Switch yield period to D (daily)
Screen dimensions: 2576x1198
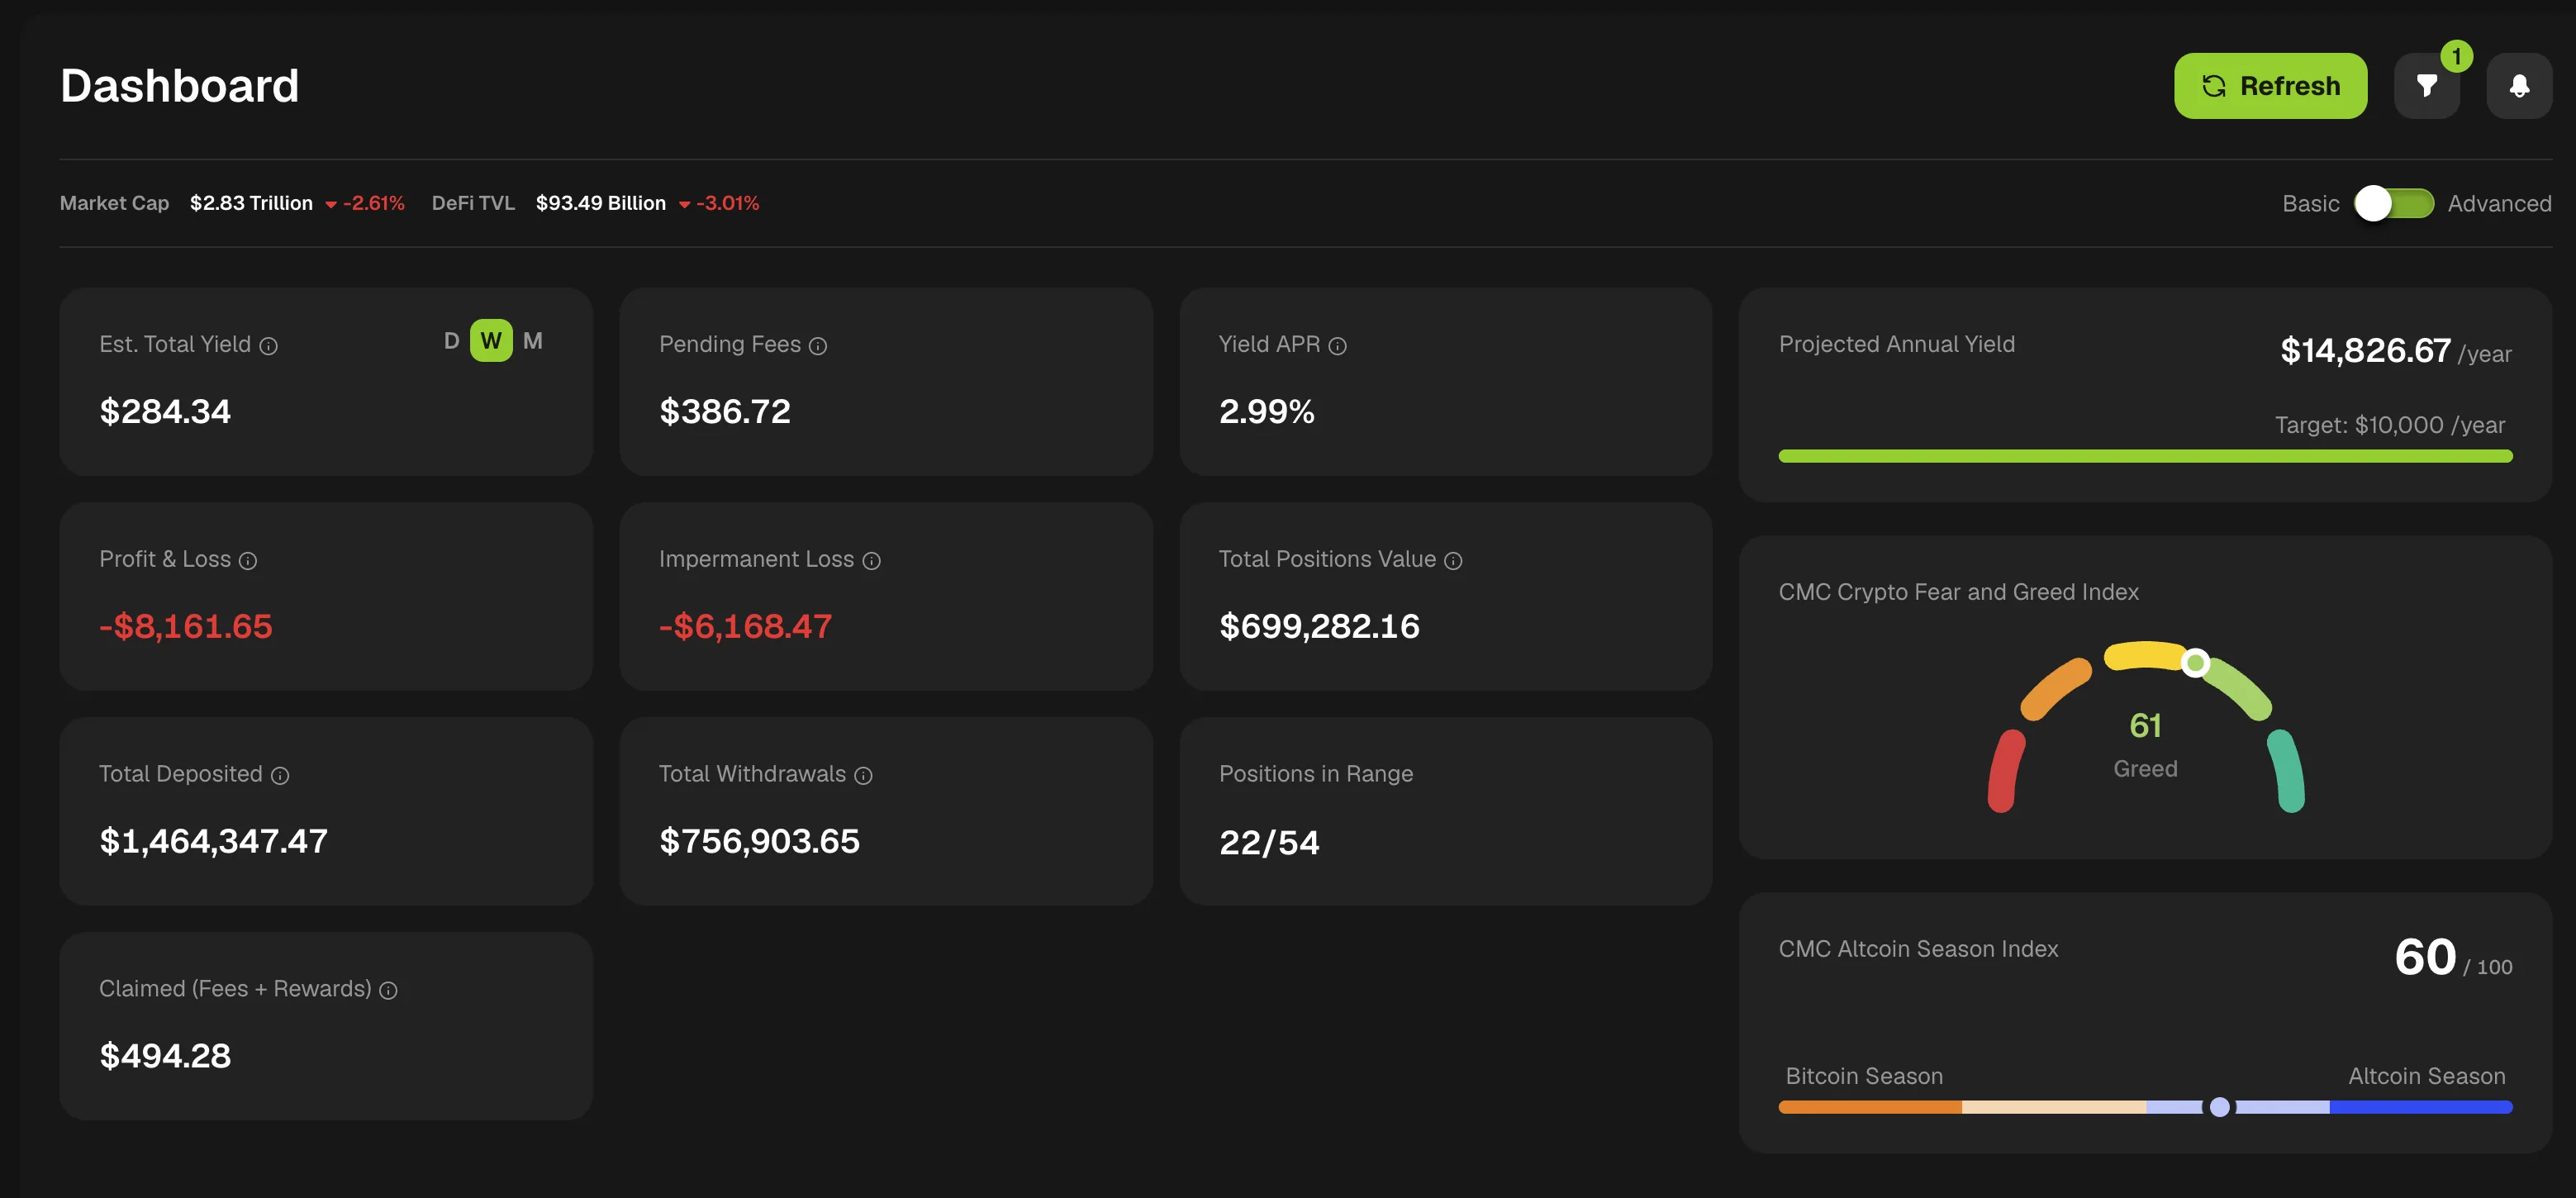click(451, 341)
